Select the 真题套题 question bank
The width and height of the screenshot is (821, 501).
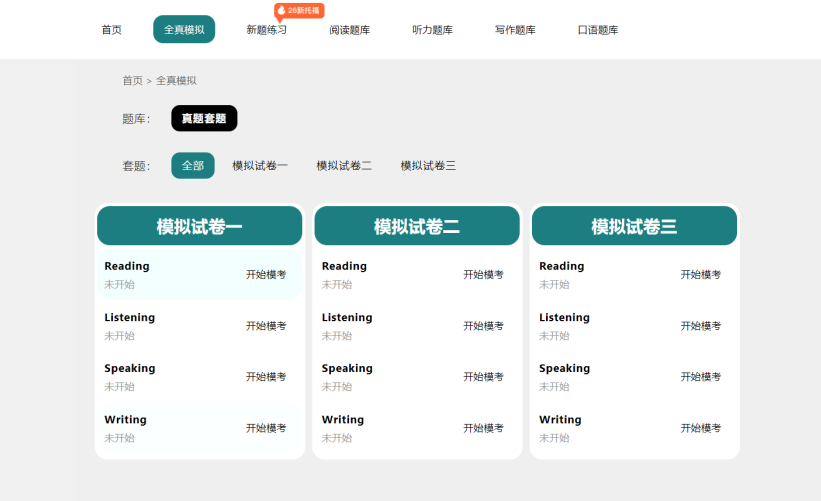tap(204, 118)
